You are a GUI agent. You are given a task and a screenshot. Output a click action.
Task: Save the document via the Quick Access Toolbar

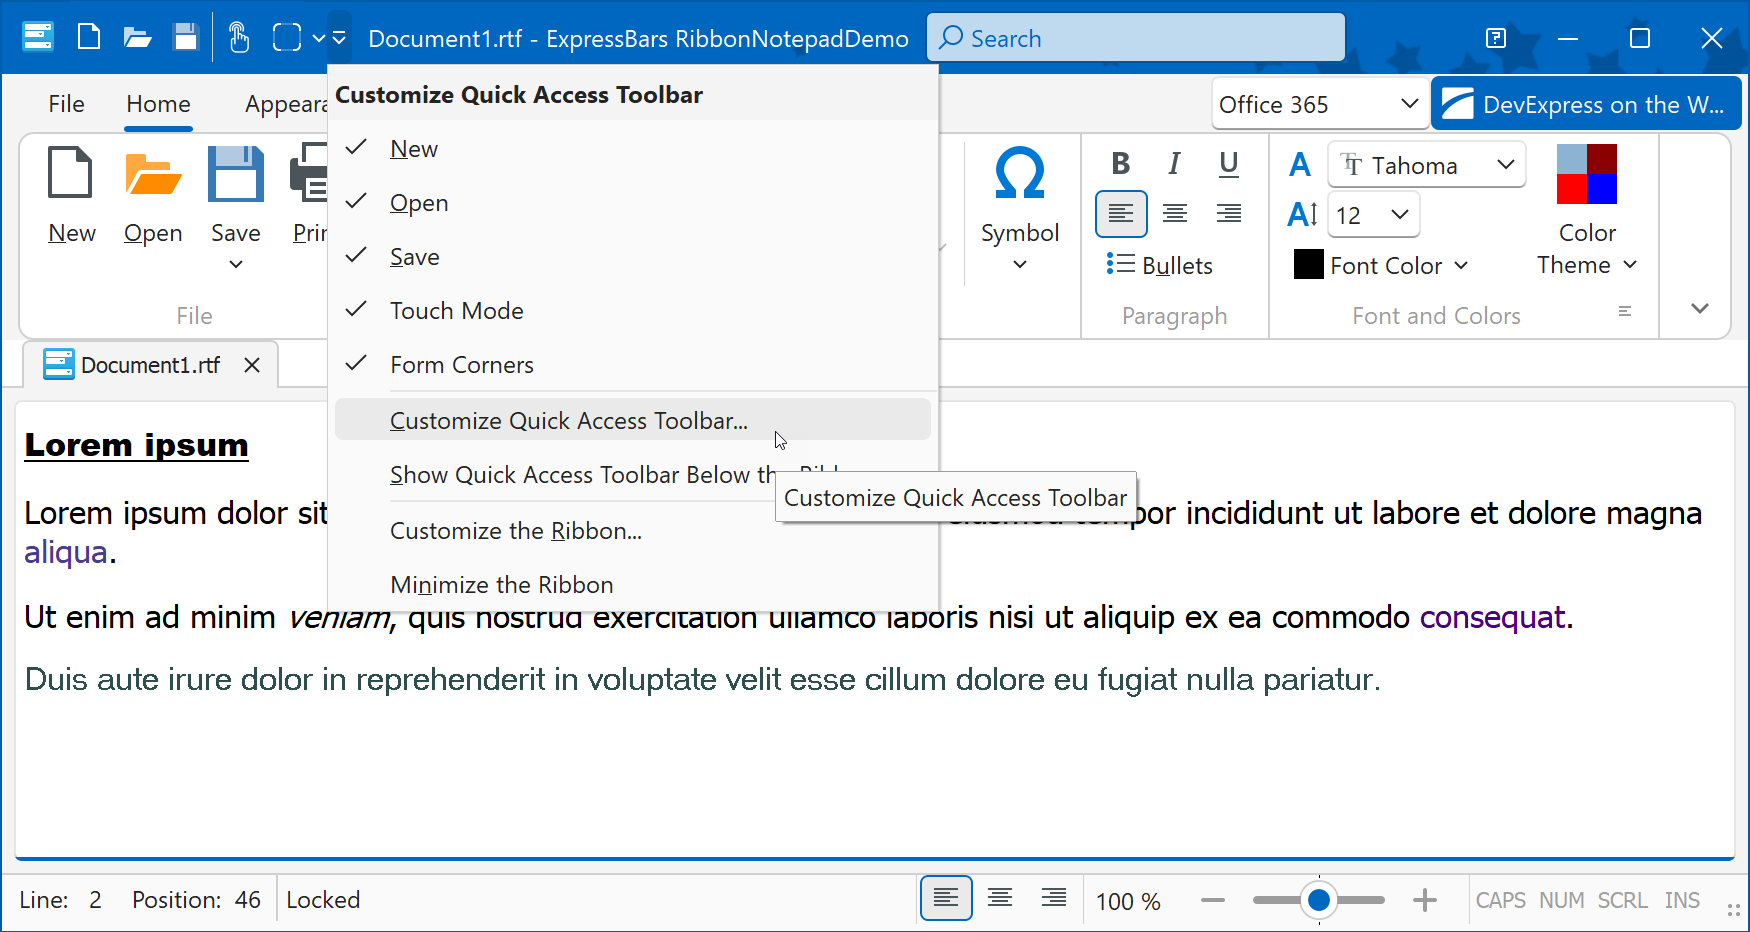(186, 37)
